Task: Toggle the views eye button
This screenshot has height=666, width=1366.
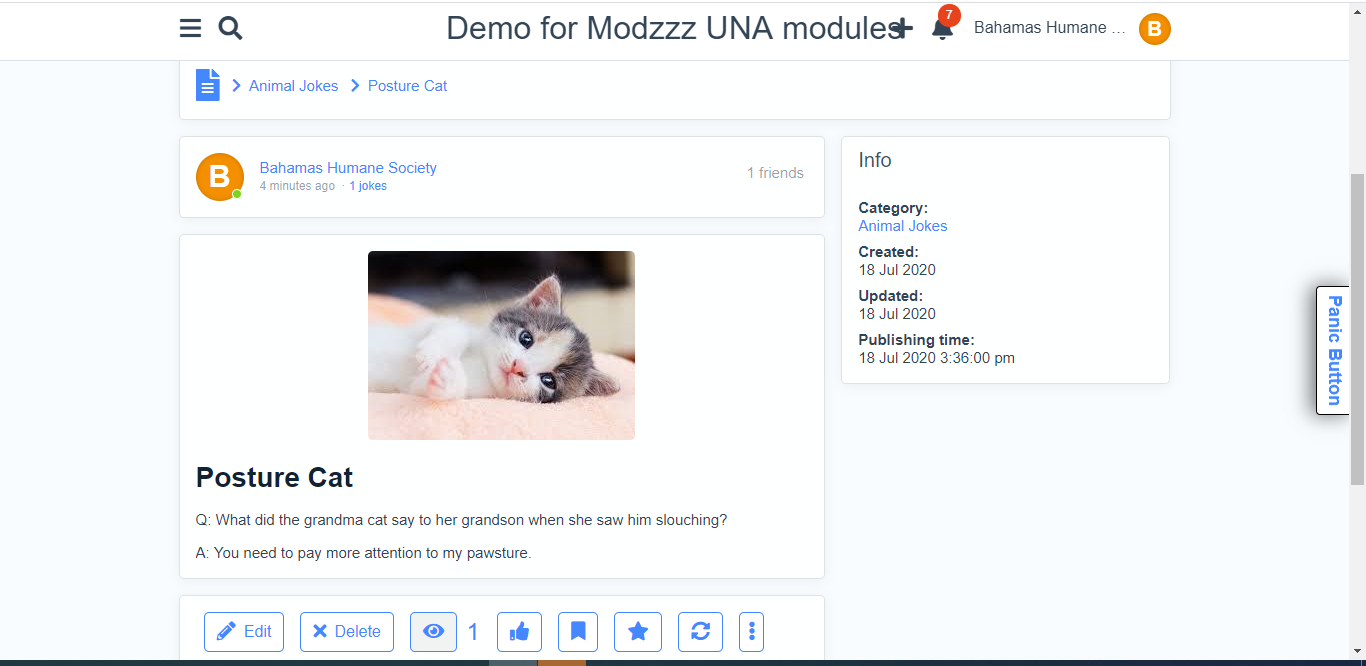Action: tap(433, 632)
